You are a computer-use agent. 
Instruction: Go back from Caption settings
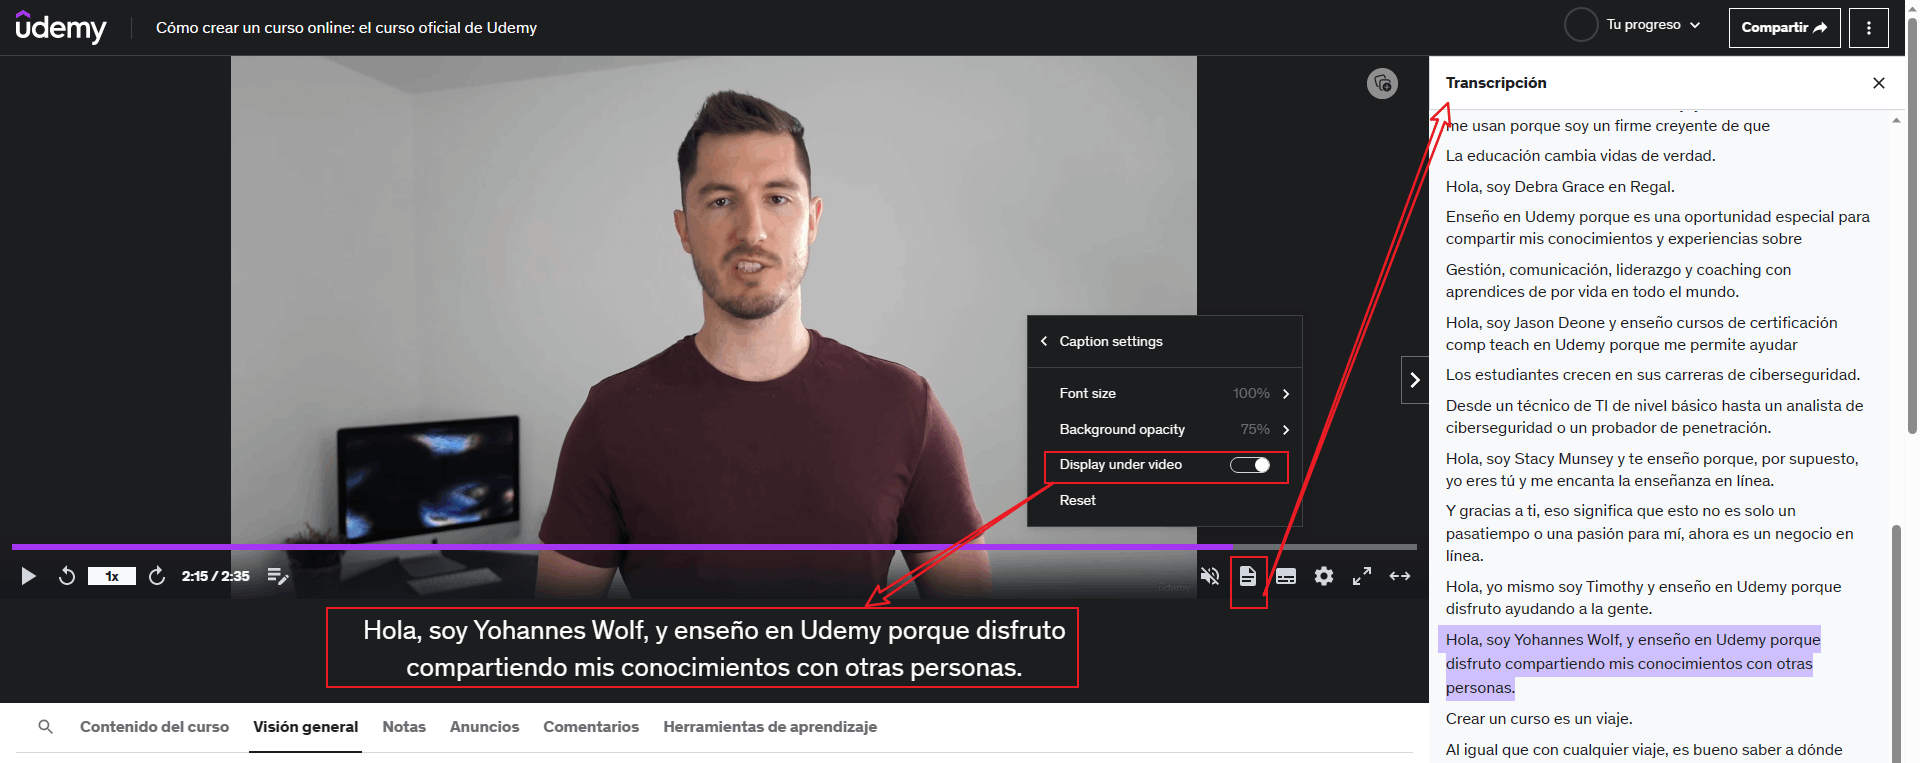[1044, 341]
